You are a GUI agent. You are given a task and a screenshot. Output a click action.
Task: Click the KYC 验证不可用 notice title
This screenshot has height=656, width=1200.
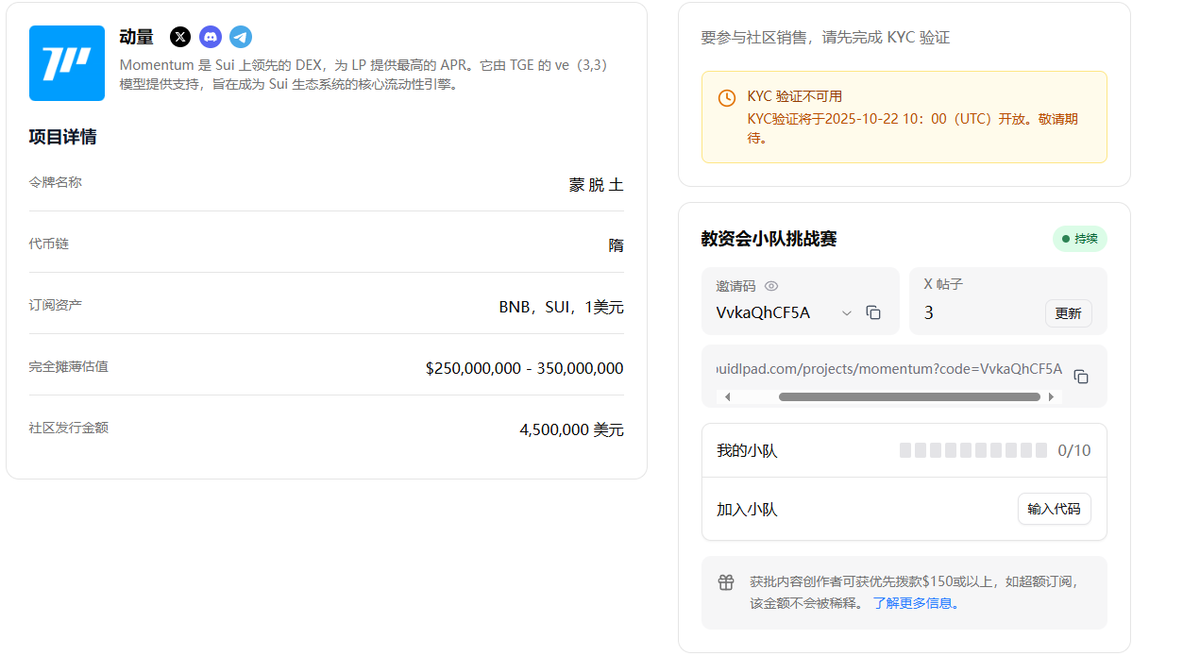tap(795, 96)
